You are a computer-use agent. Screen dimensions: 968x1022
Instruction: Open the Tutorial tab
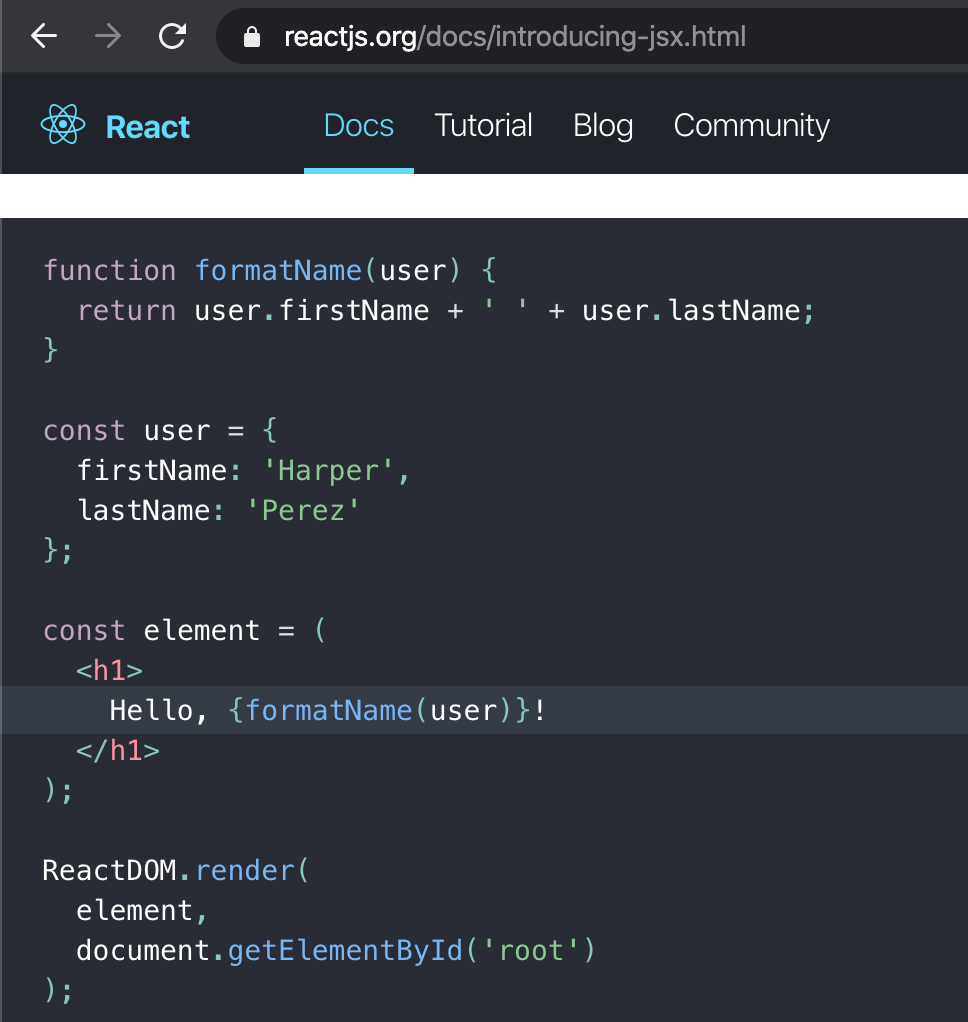coord(483,125)
